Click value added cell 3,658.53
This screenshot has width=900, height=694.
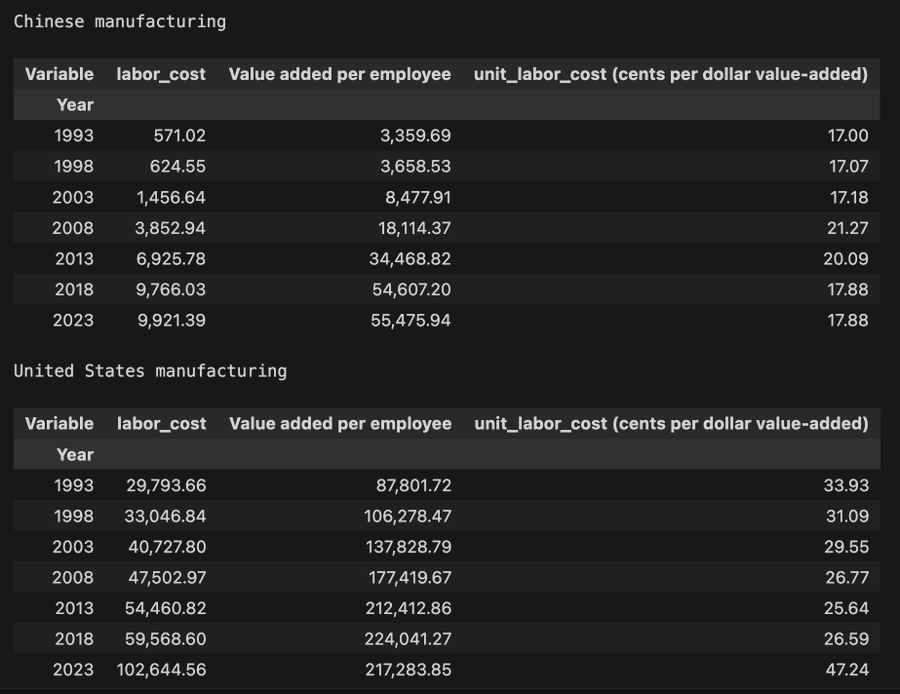click(x=416, y=166)
